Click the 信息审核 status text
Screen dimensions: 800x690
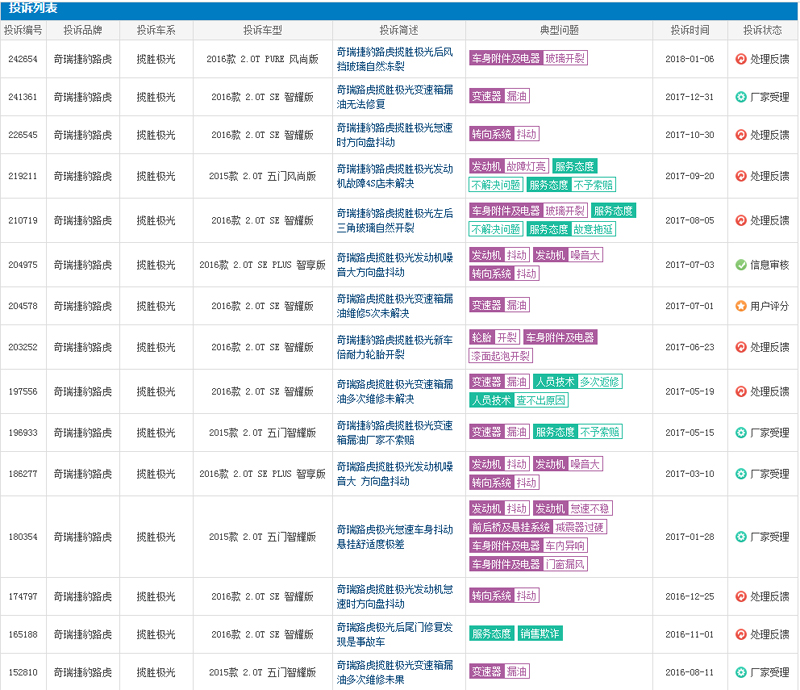coord(769,265)
